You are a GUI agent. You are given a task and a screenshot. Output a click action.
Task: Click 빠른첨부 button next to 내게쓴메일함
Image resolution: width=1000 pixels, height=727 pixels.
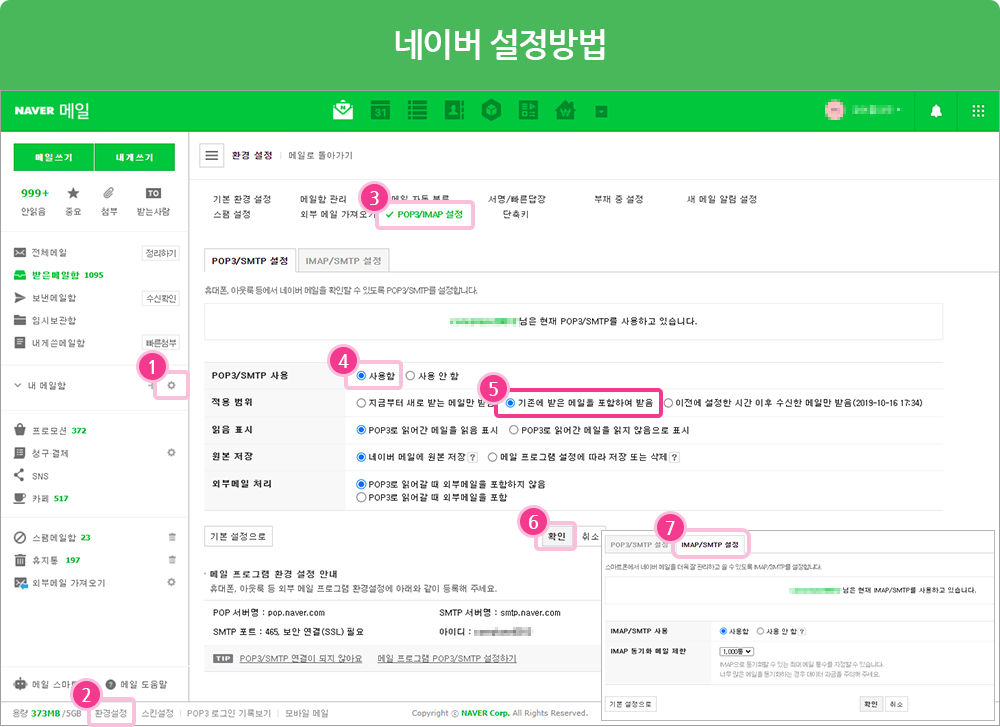tap(161, 343)
